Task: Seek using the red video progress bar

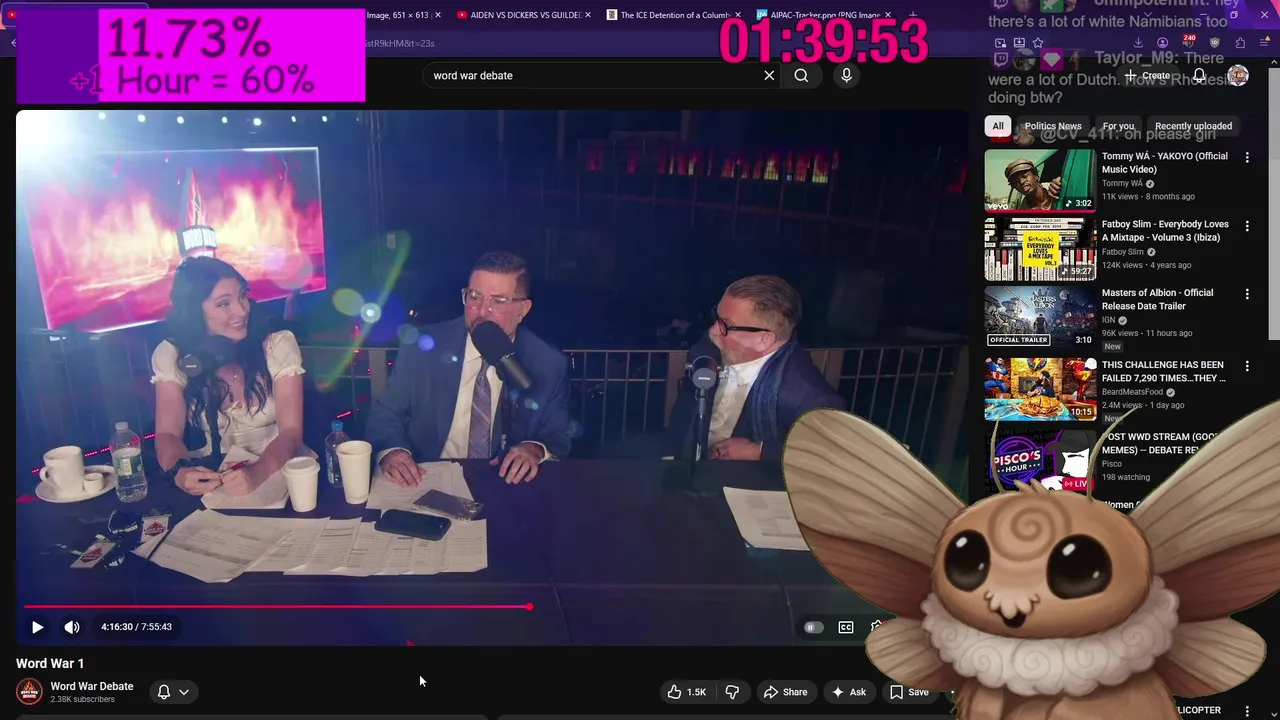Action: click(277, 606)
